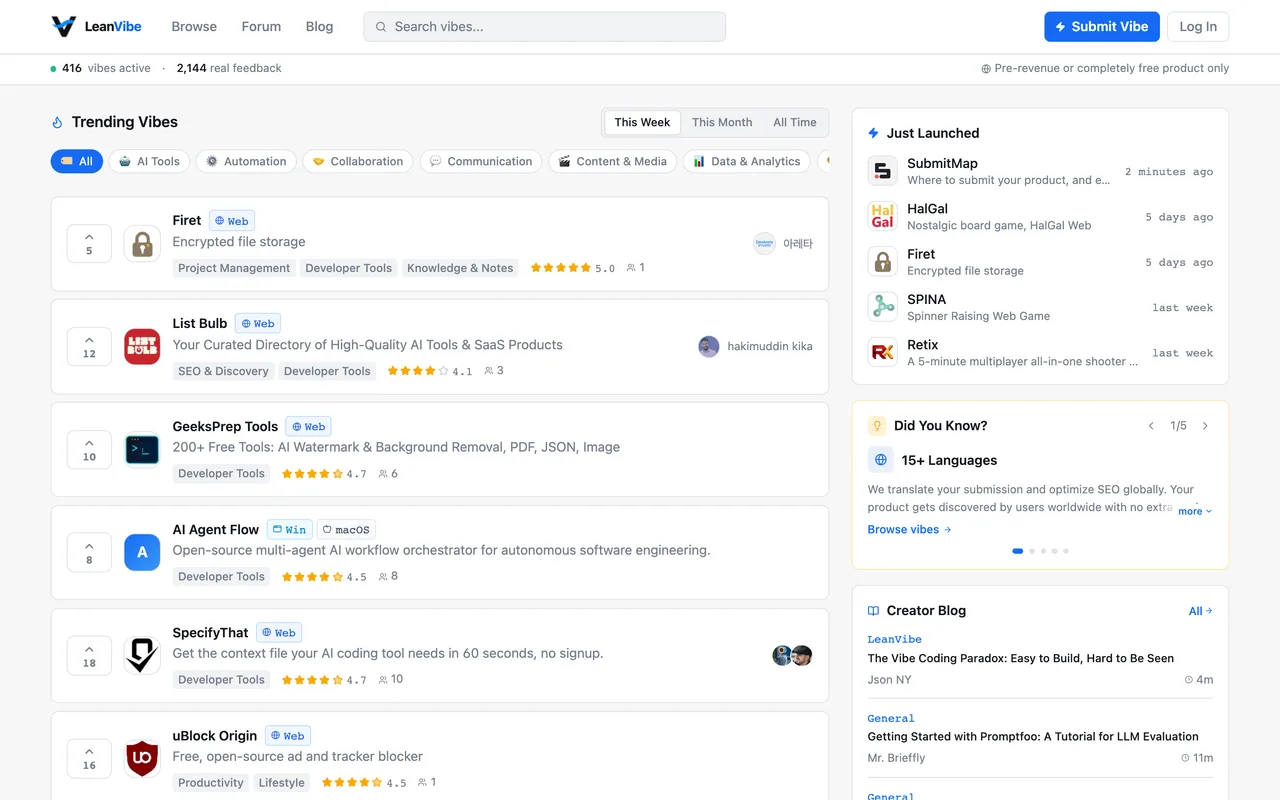The width and height of the screenshot is (1280, 800).
Task: Click the LeanVibe blog category label
Action: pyautogui.click(x=894, y=640)
